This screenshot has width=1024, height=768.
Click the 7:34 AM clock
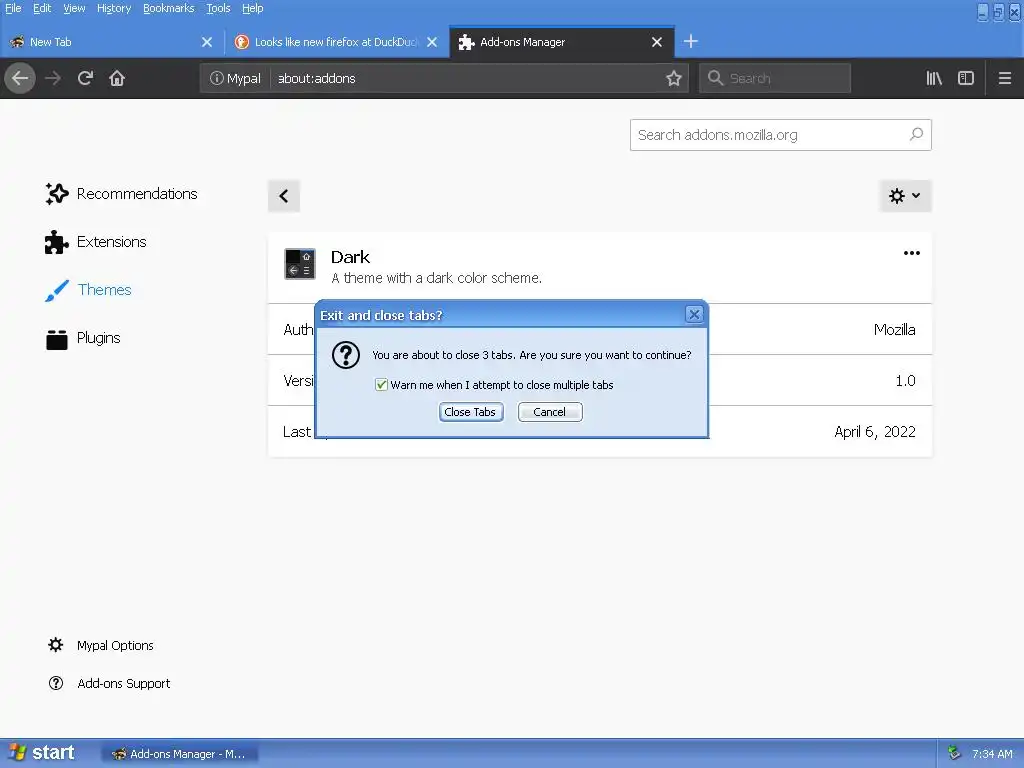[992, 754]
